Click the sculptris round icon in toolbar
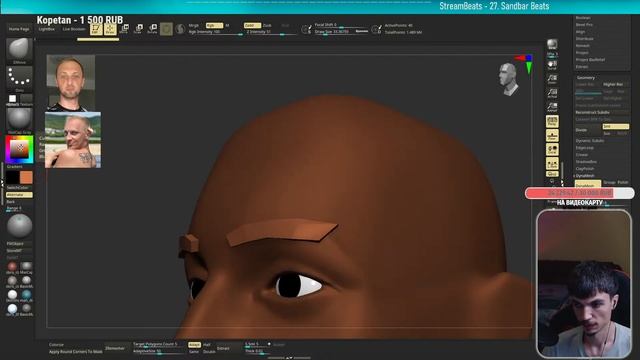 [180, 29]
